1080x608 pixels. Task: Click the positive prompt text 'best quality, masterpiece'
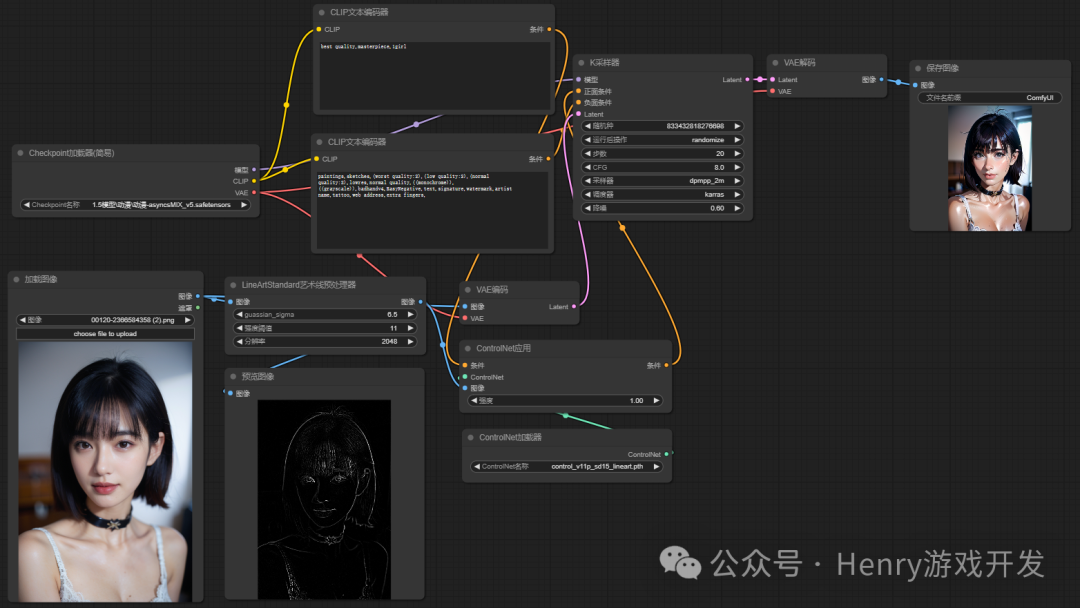(364, 47)
